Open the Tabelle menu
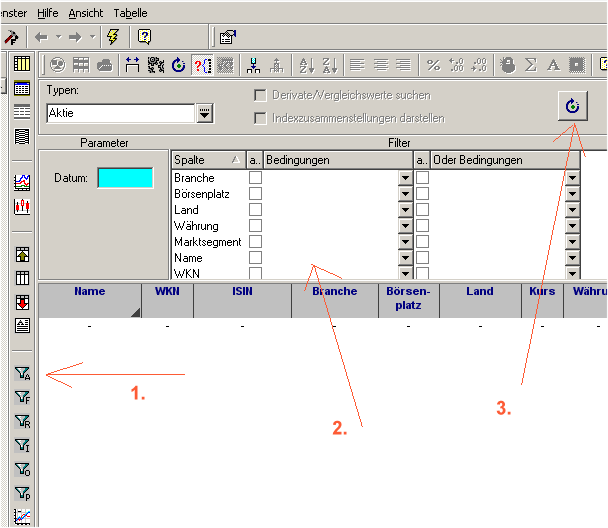608x528 pixels. click(x=130, y=13)
